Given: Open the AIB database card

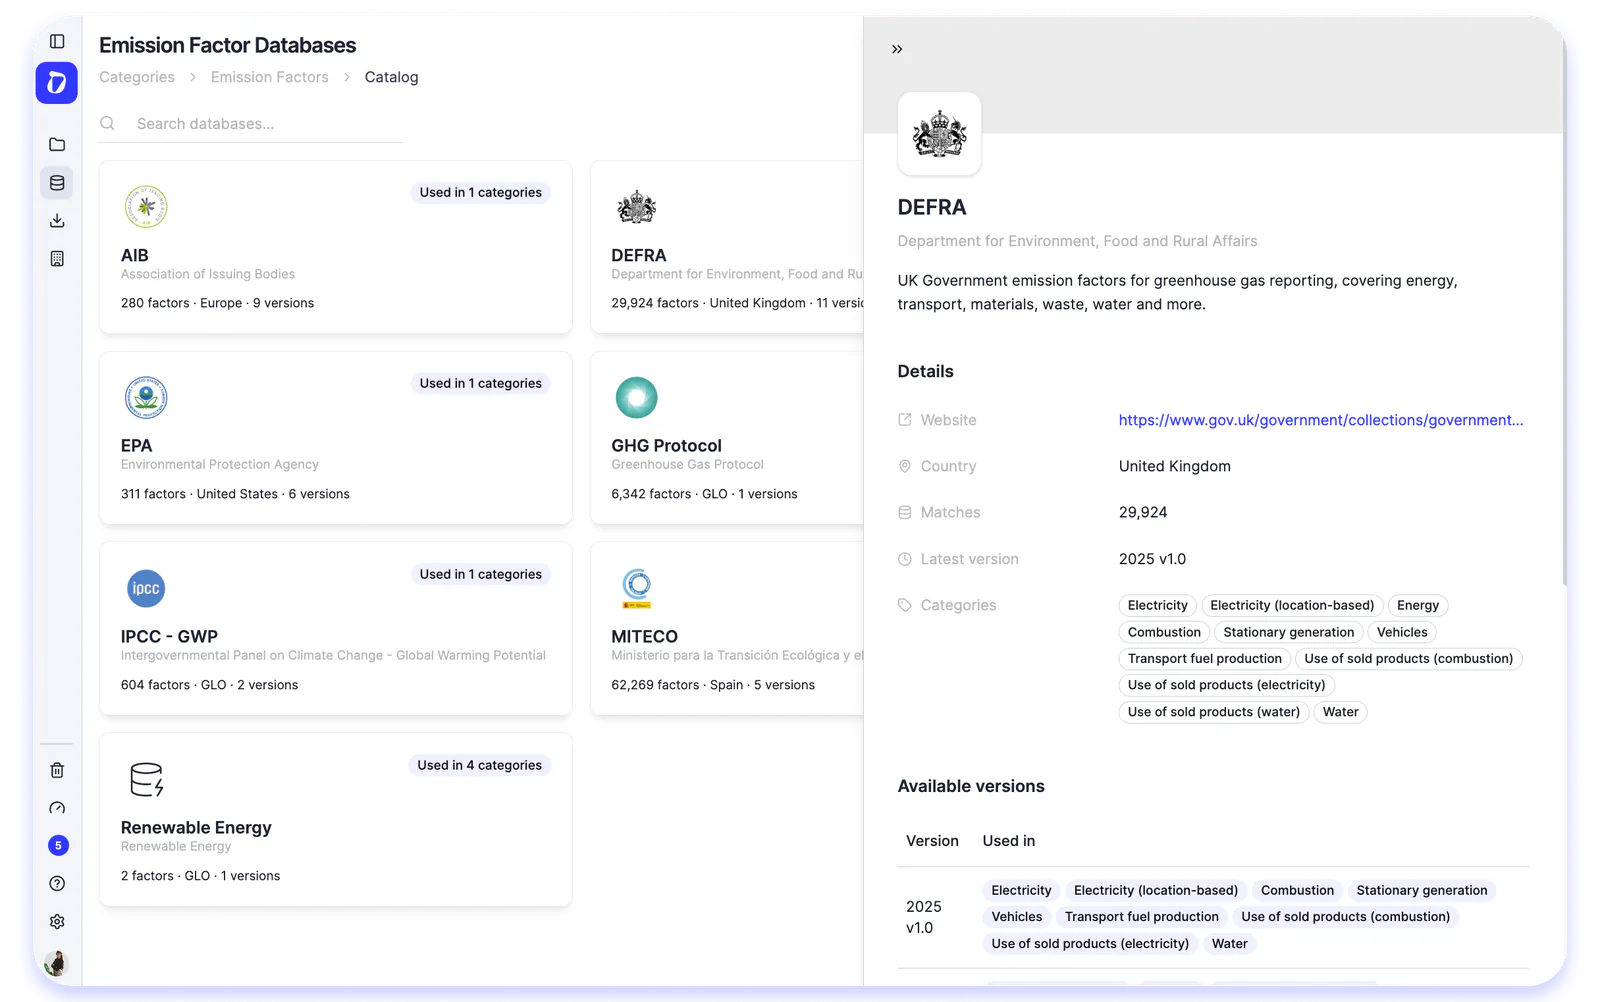Looking at the screenshot, I should (336, 247).
